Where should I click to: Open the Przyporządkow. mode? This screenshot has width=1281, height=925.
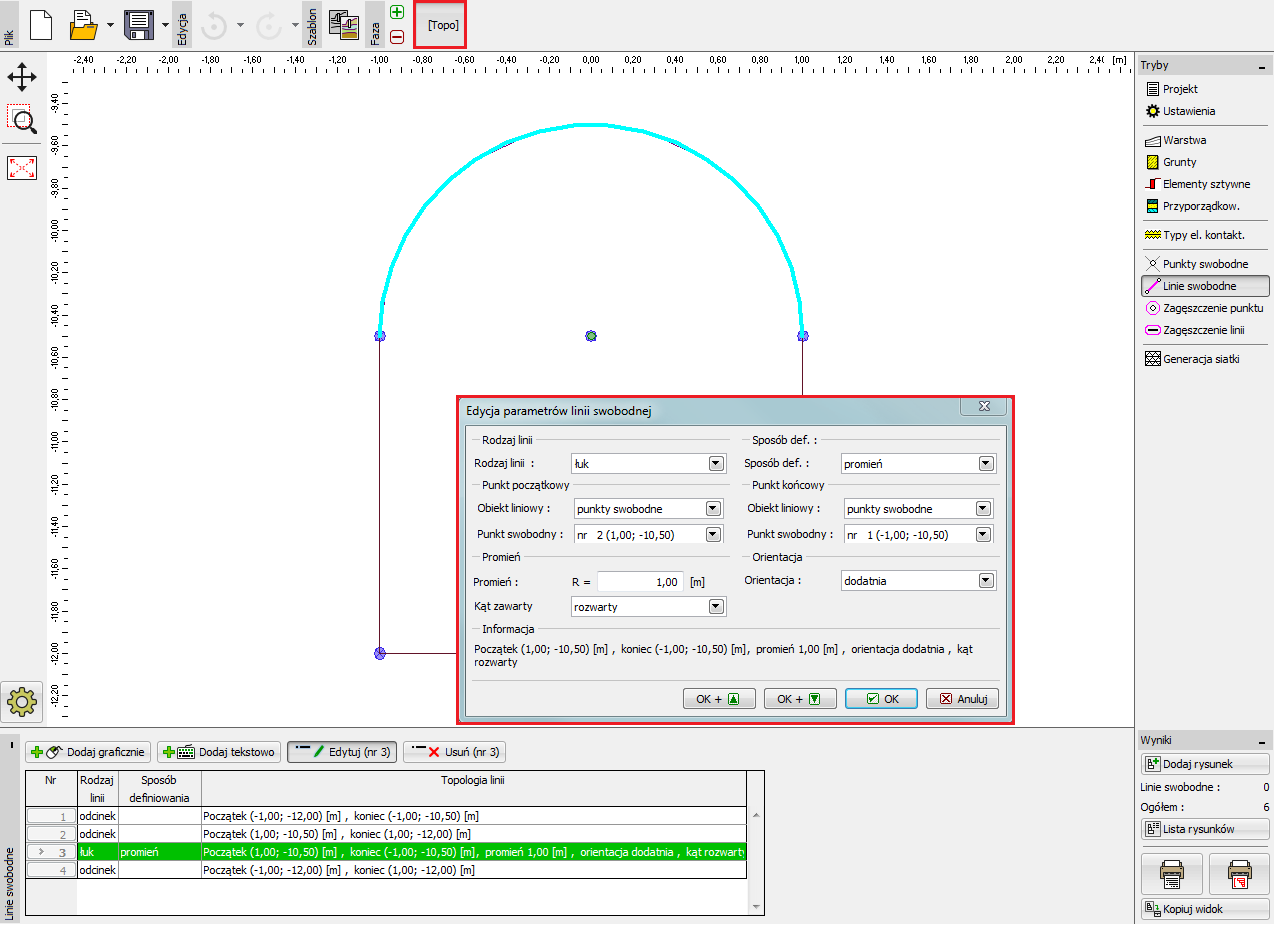coord(1192,206)
